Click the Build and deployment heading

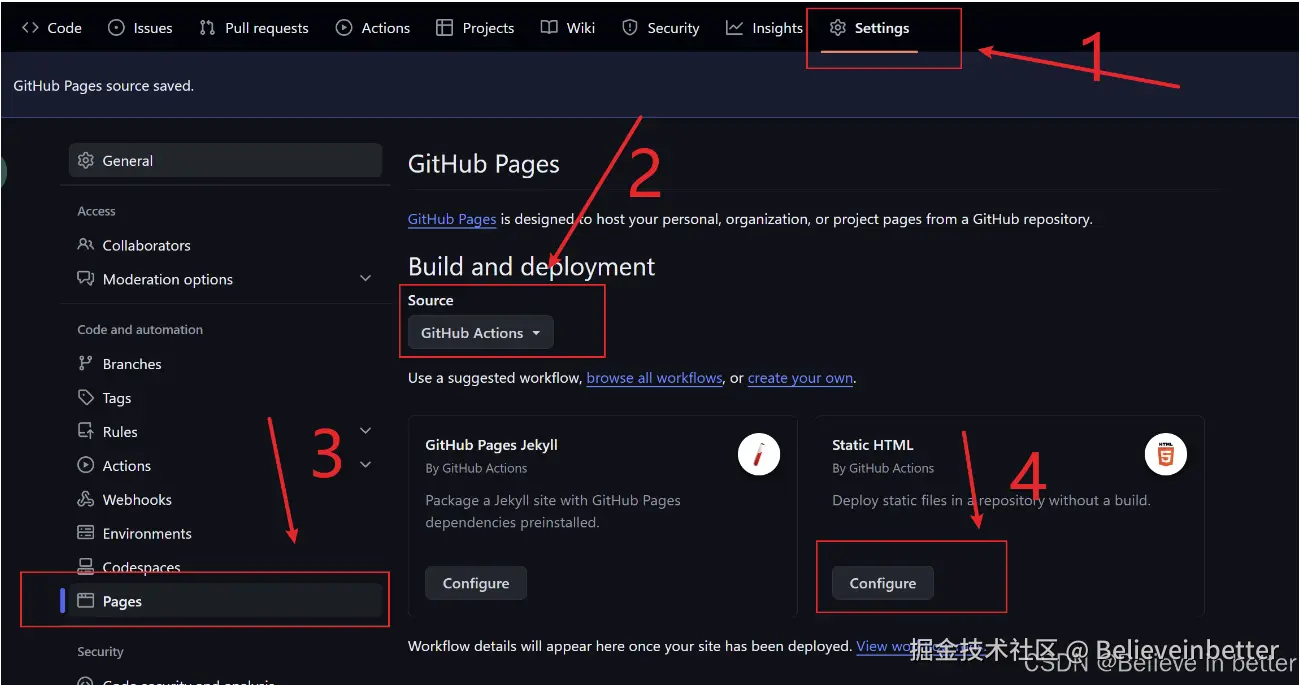click(x=532, y=267)
